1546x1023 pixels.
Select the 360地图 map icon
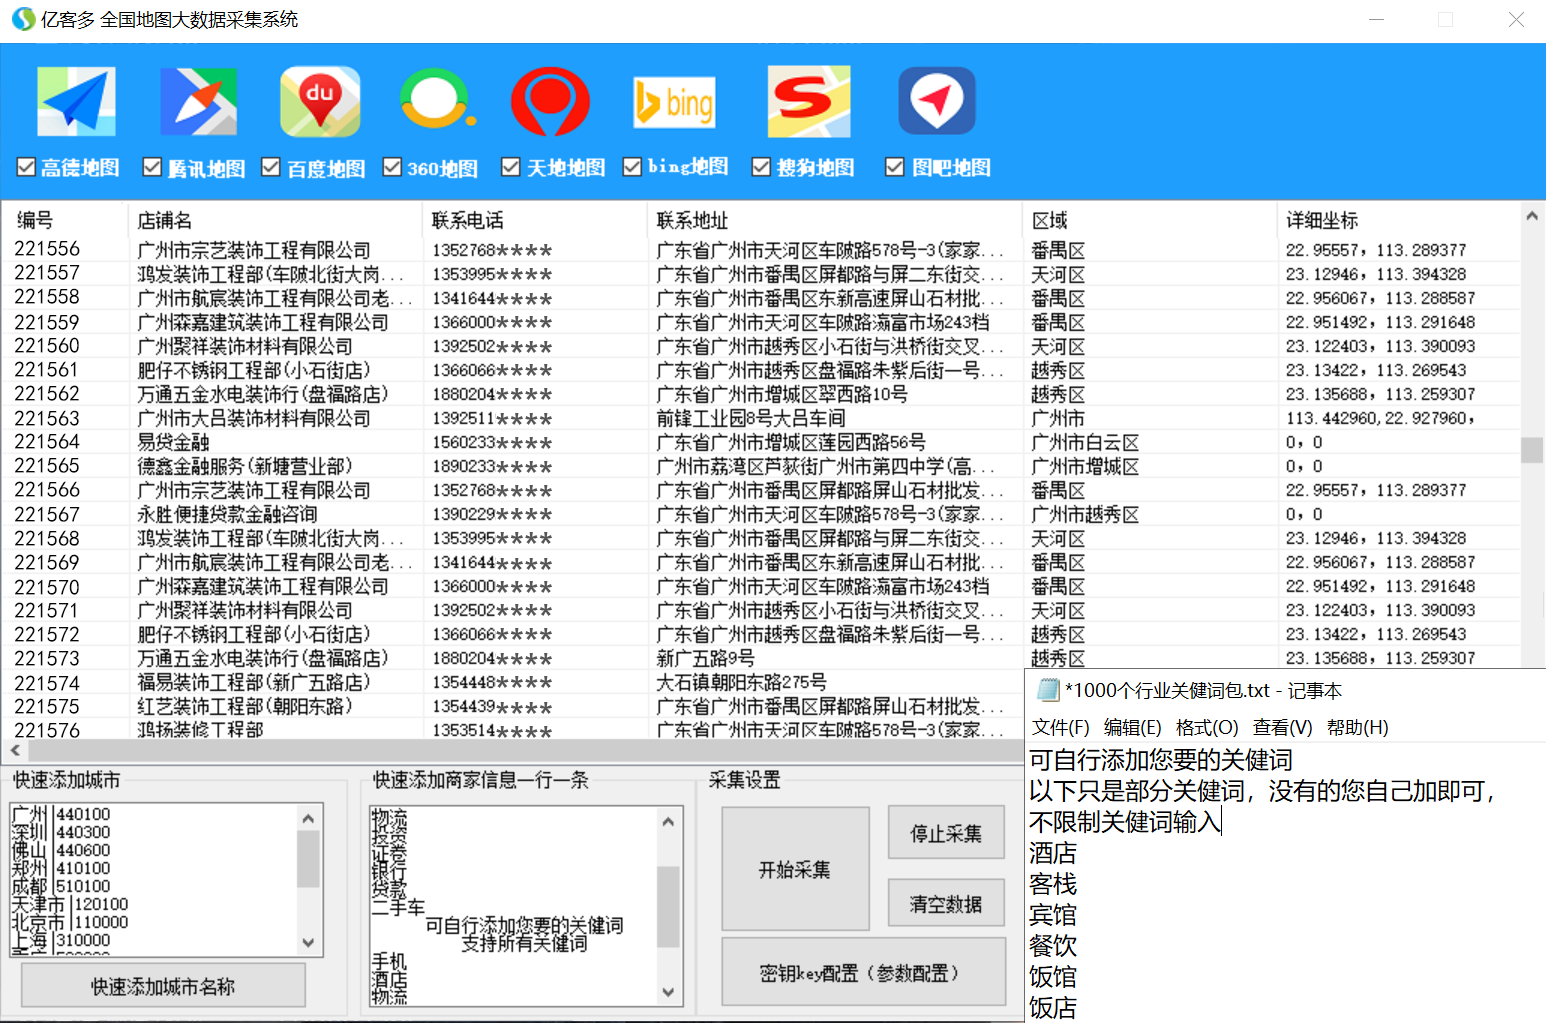[437, 100]
